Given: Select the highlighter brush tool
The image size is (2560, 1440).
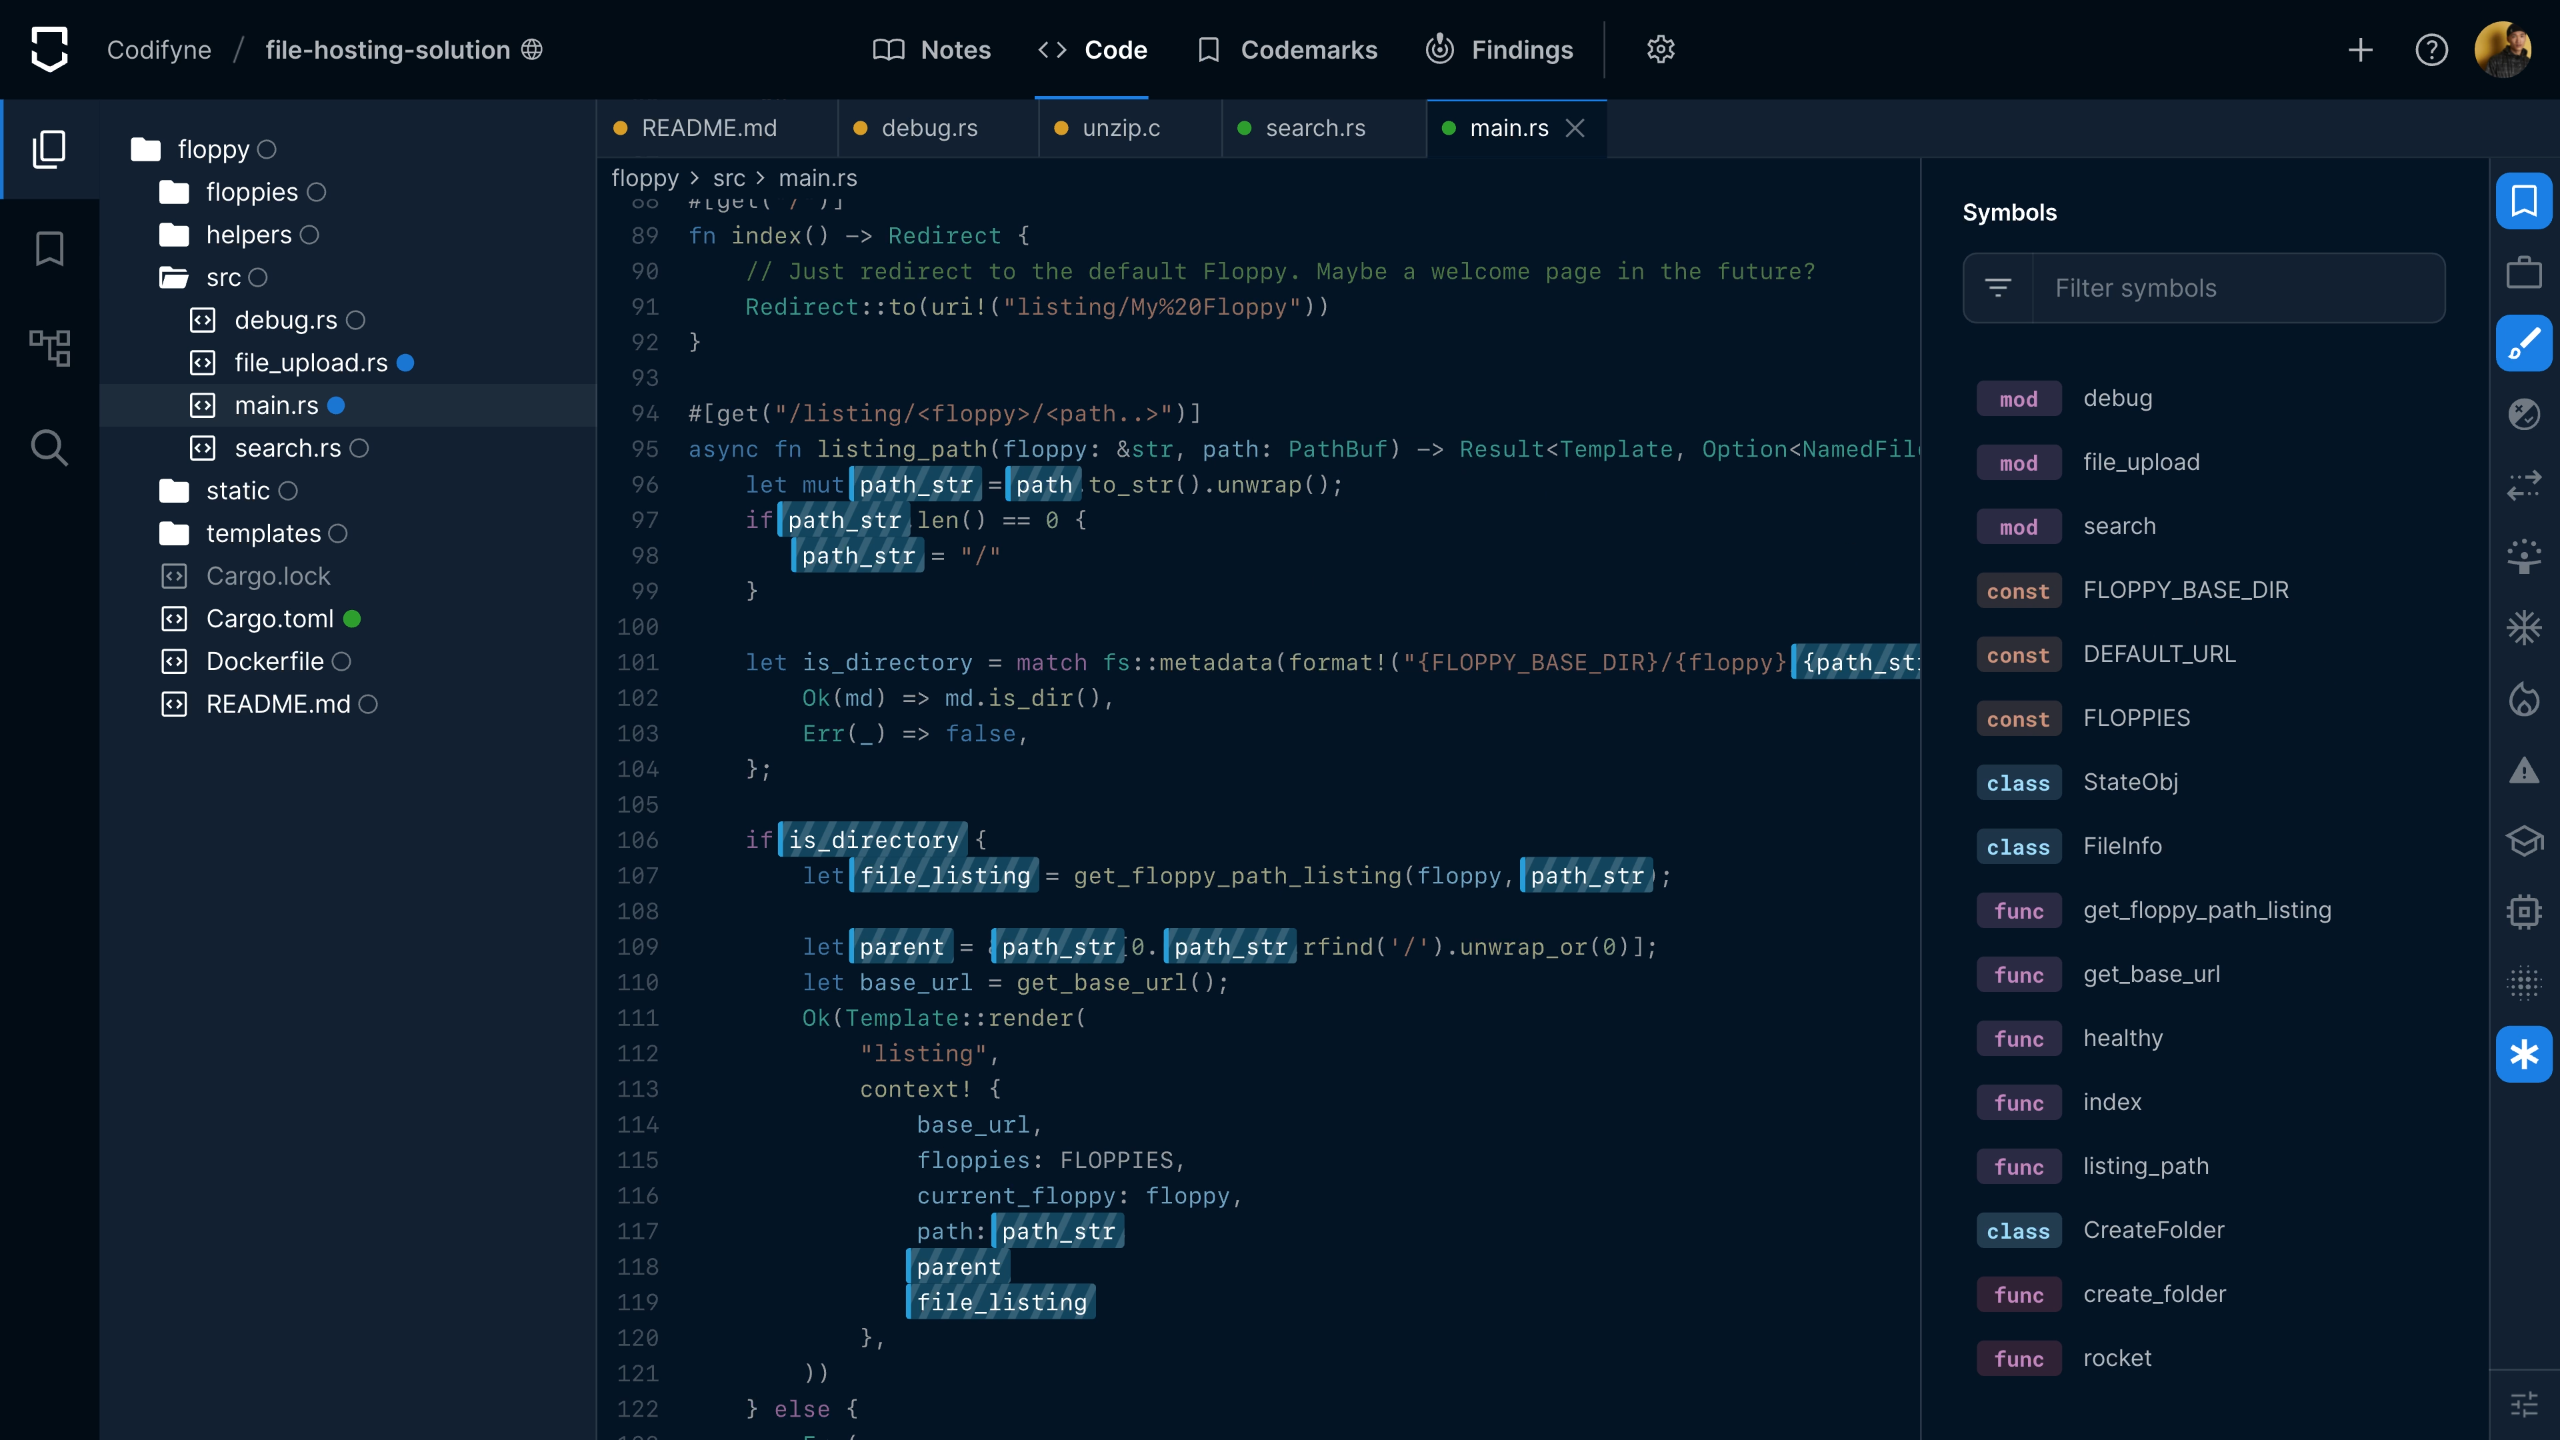Looking at the screenshot, I should point(2523,343).
